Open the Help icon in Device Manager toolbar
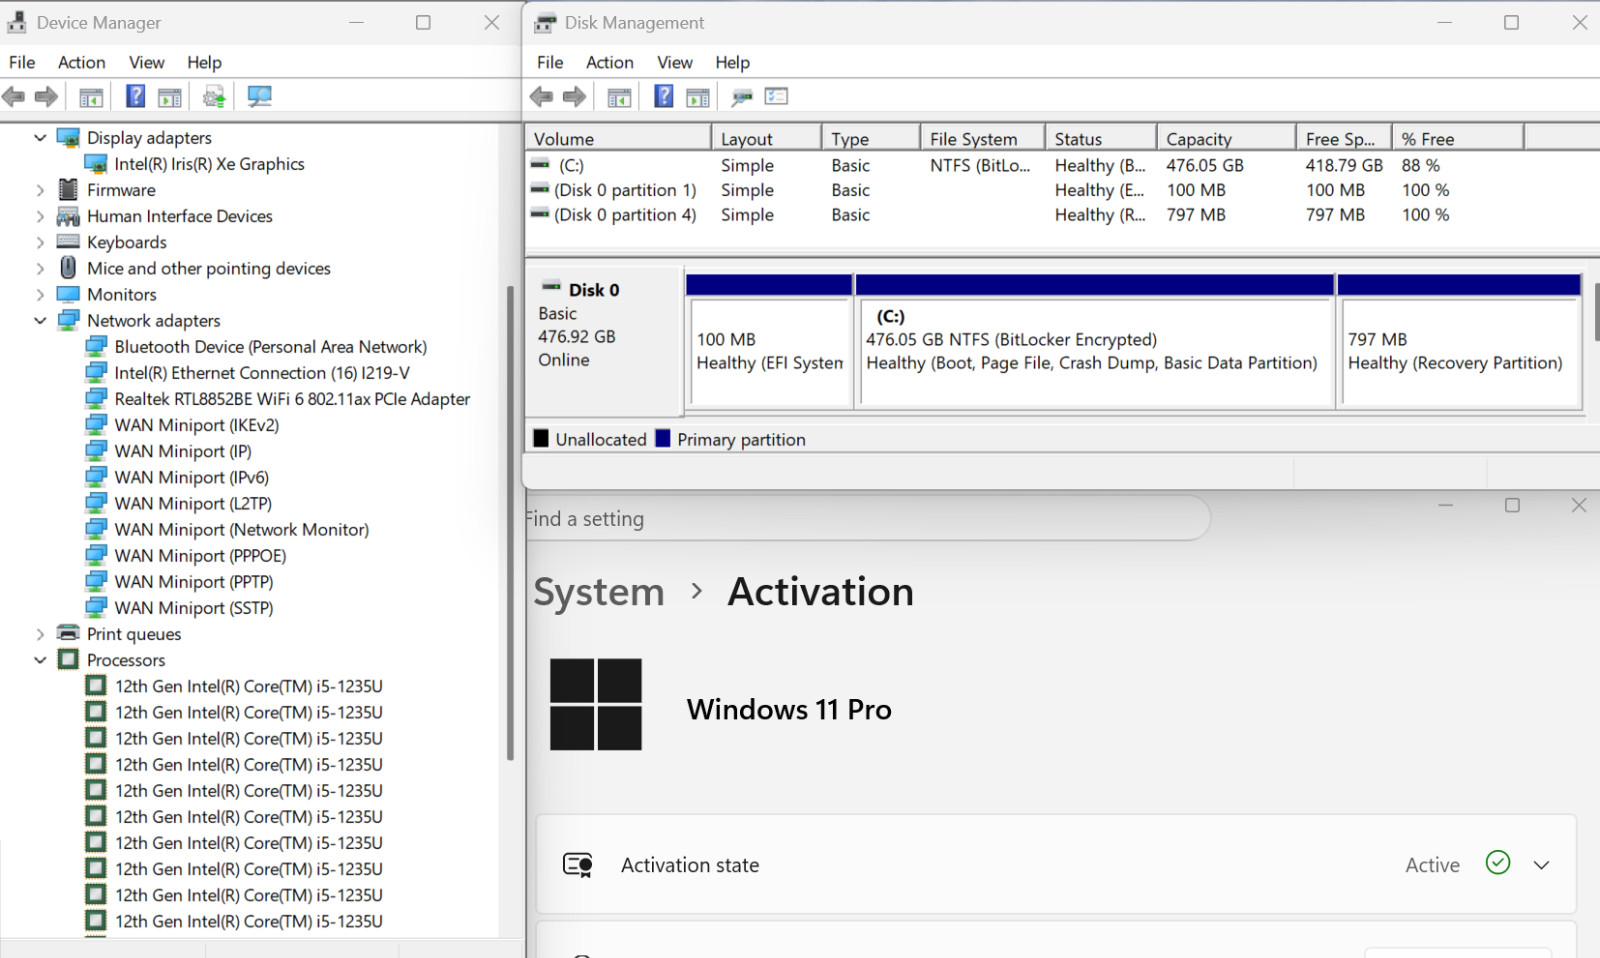This screenshot has width=1600, height=958. 135,97
